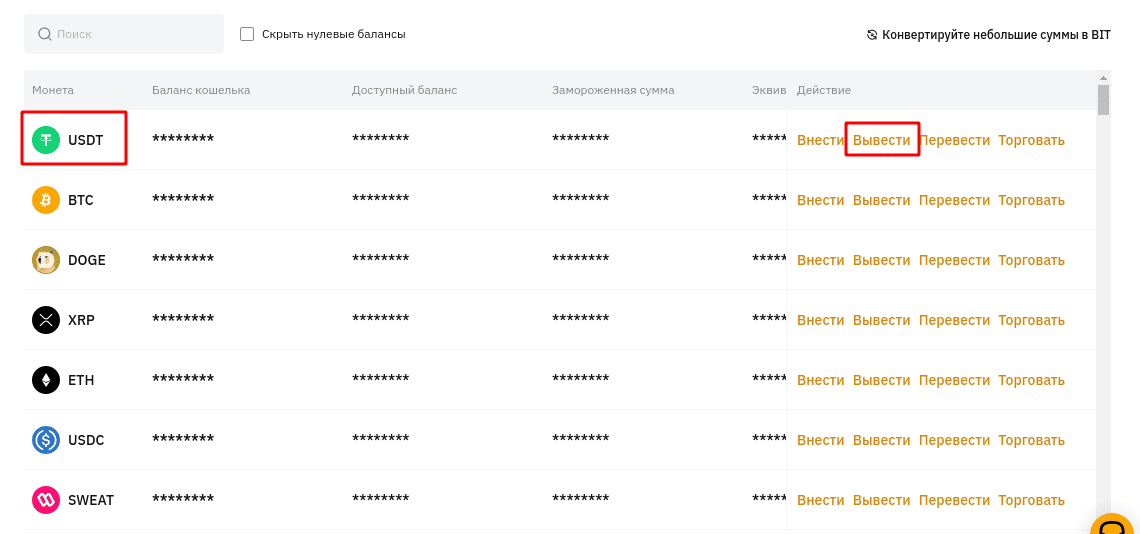Click the XRP coin icon
1140x534 pixels.
tap(46, 320)
